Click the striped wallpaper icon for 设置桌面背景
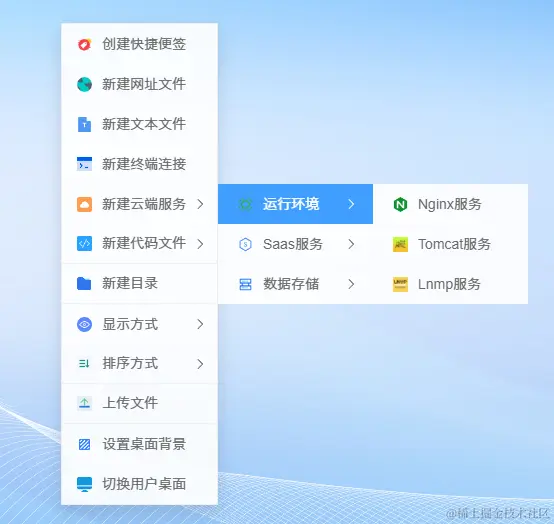Screen dimensions: 554x524 (84, 444)
